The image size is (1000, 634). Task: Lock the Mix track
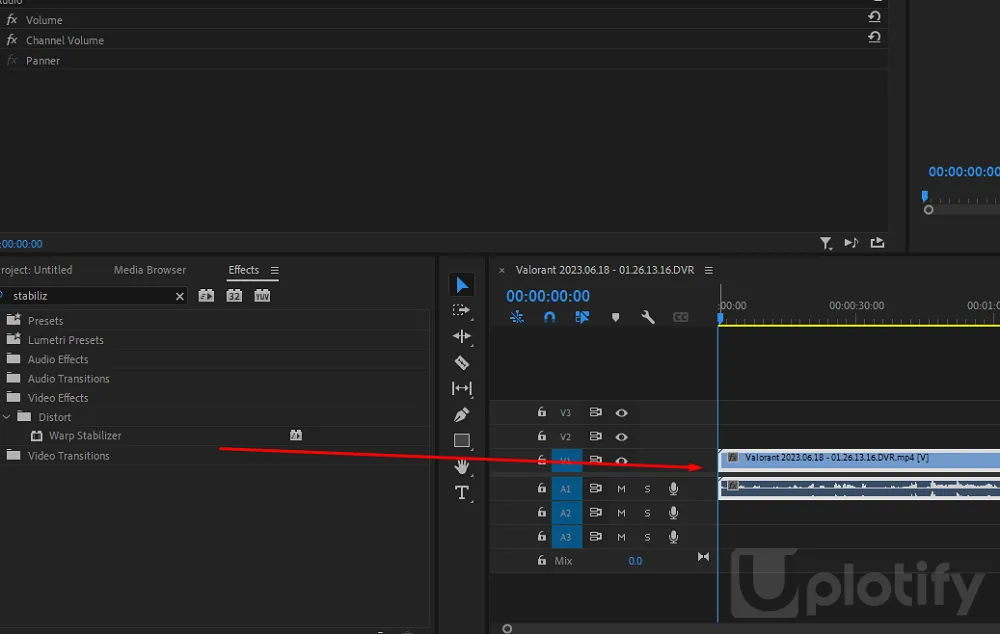[x=541, y=561]
